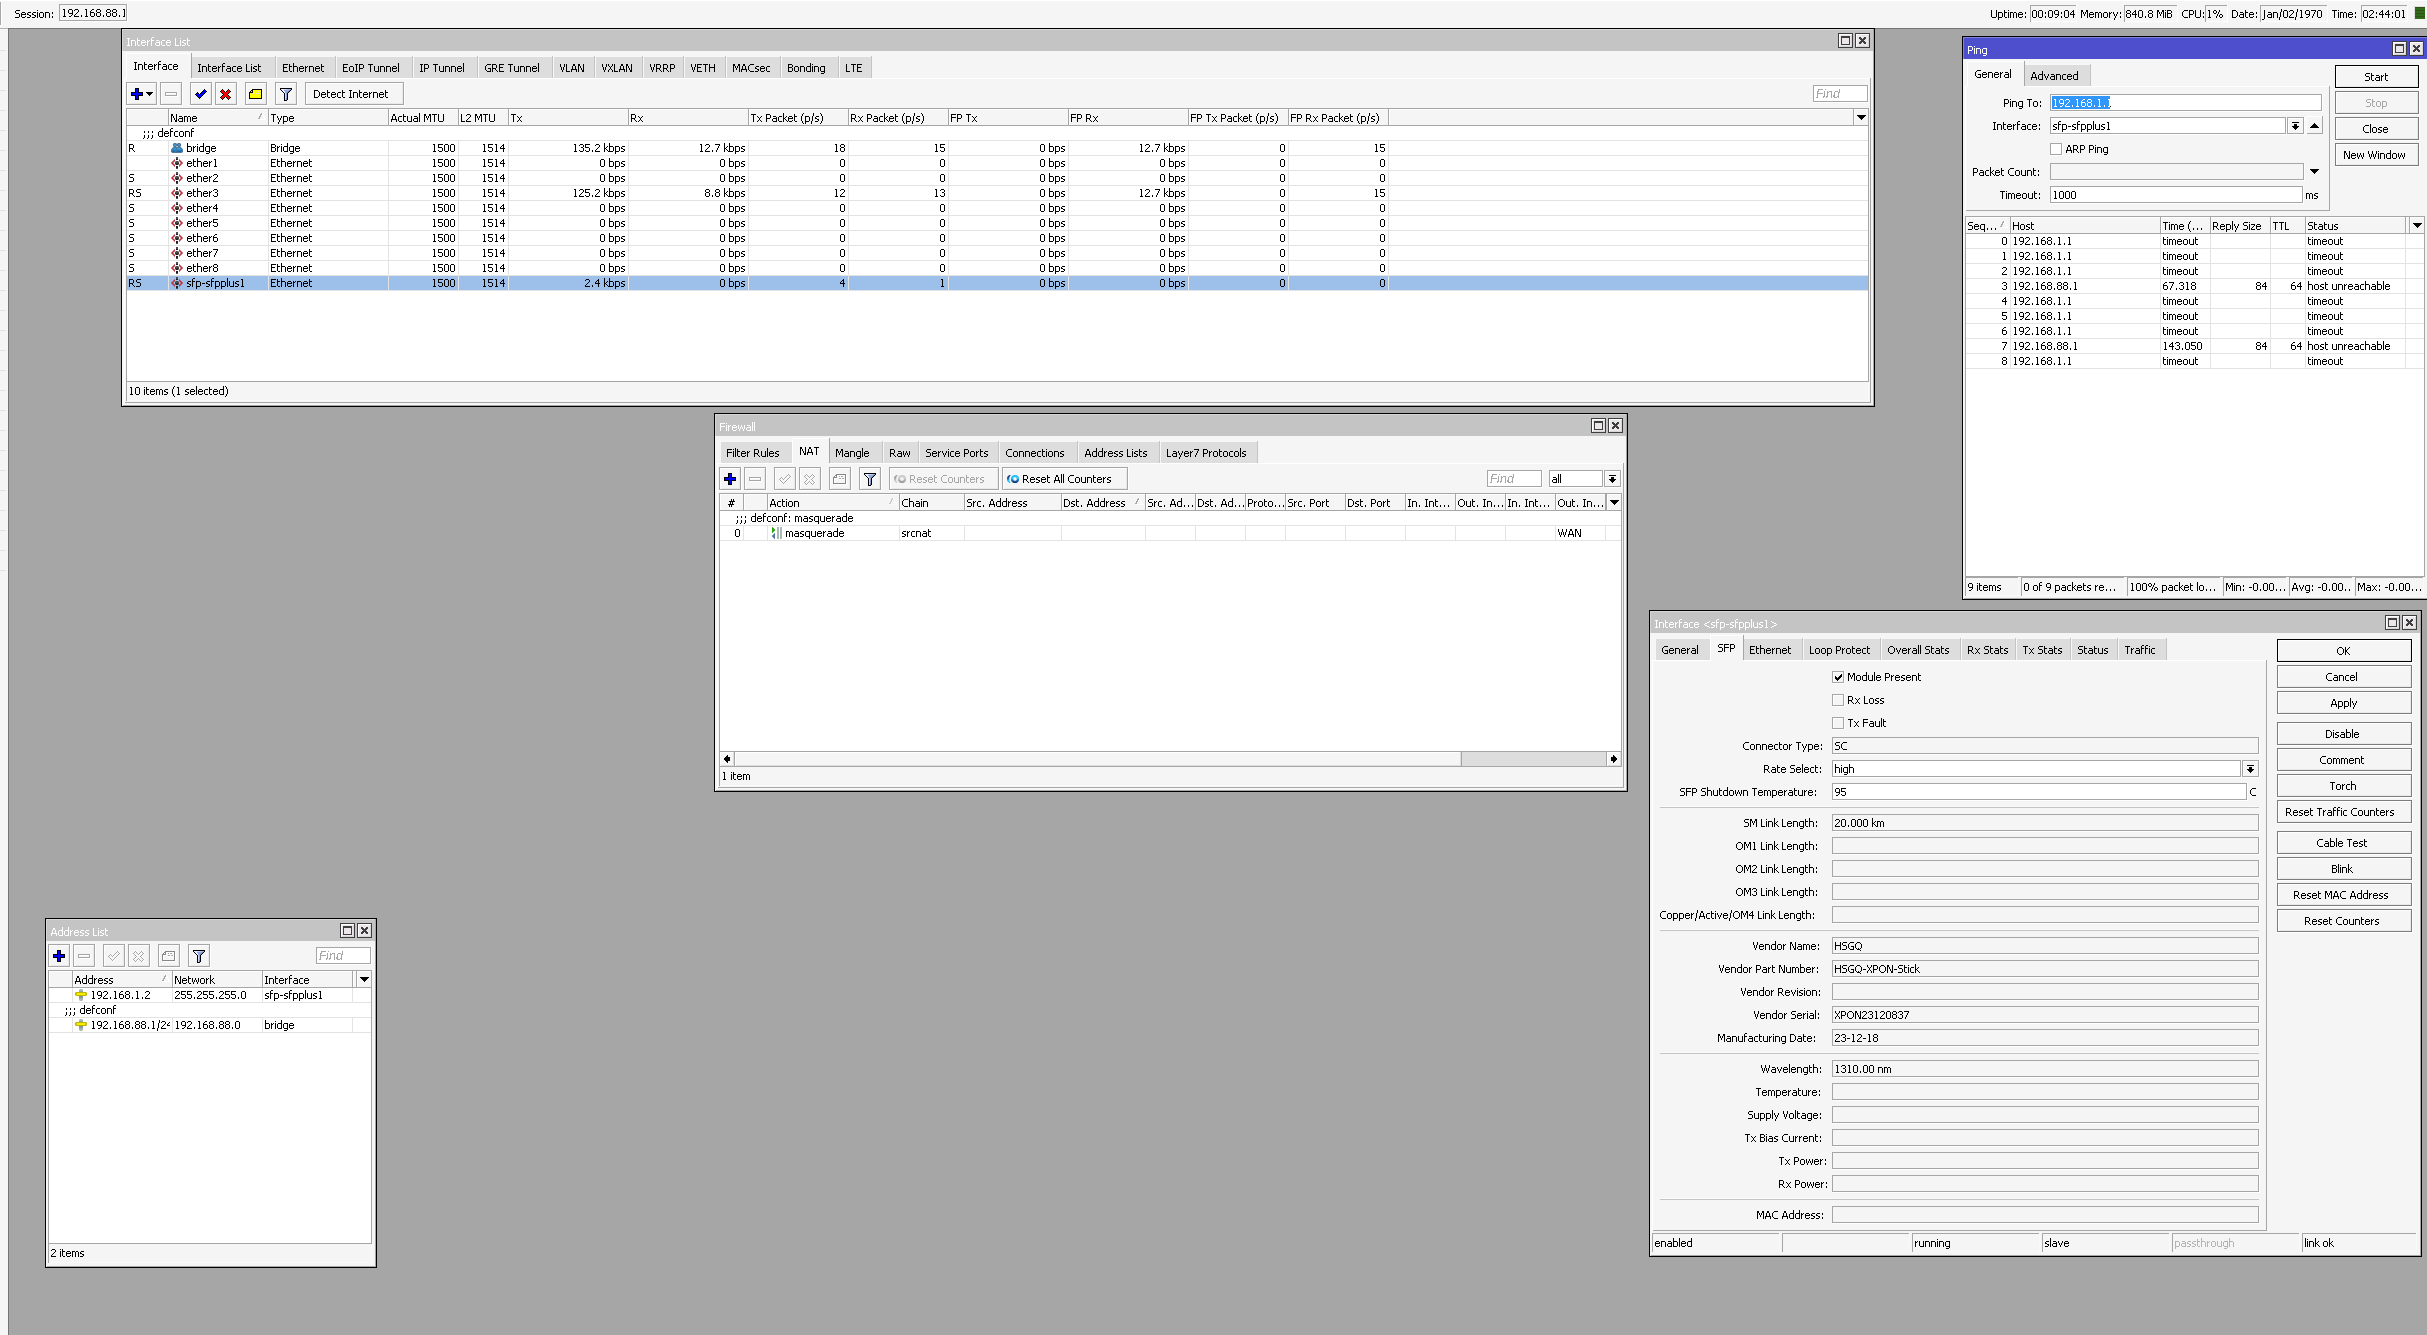
Task: Click the Detect Internet button
Action: [350, 94]
